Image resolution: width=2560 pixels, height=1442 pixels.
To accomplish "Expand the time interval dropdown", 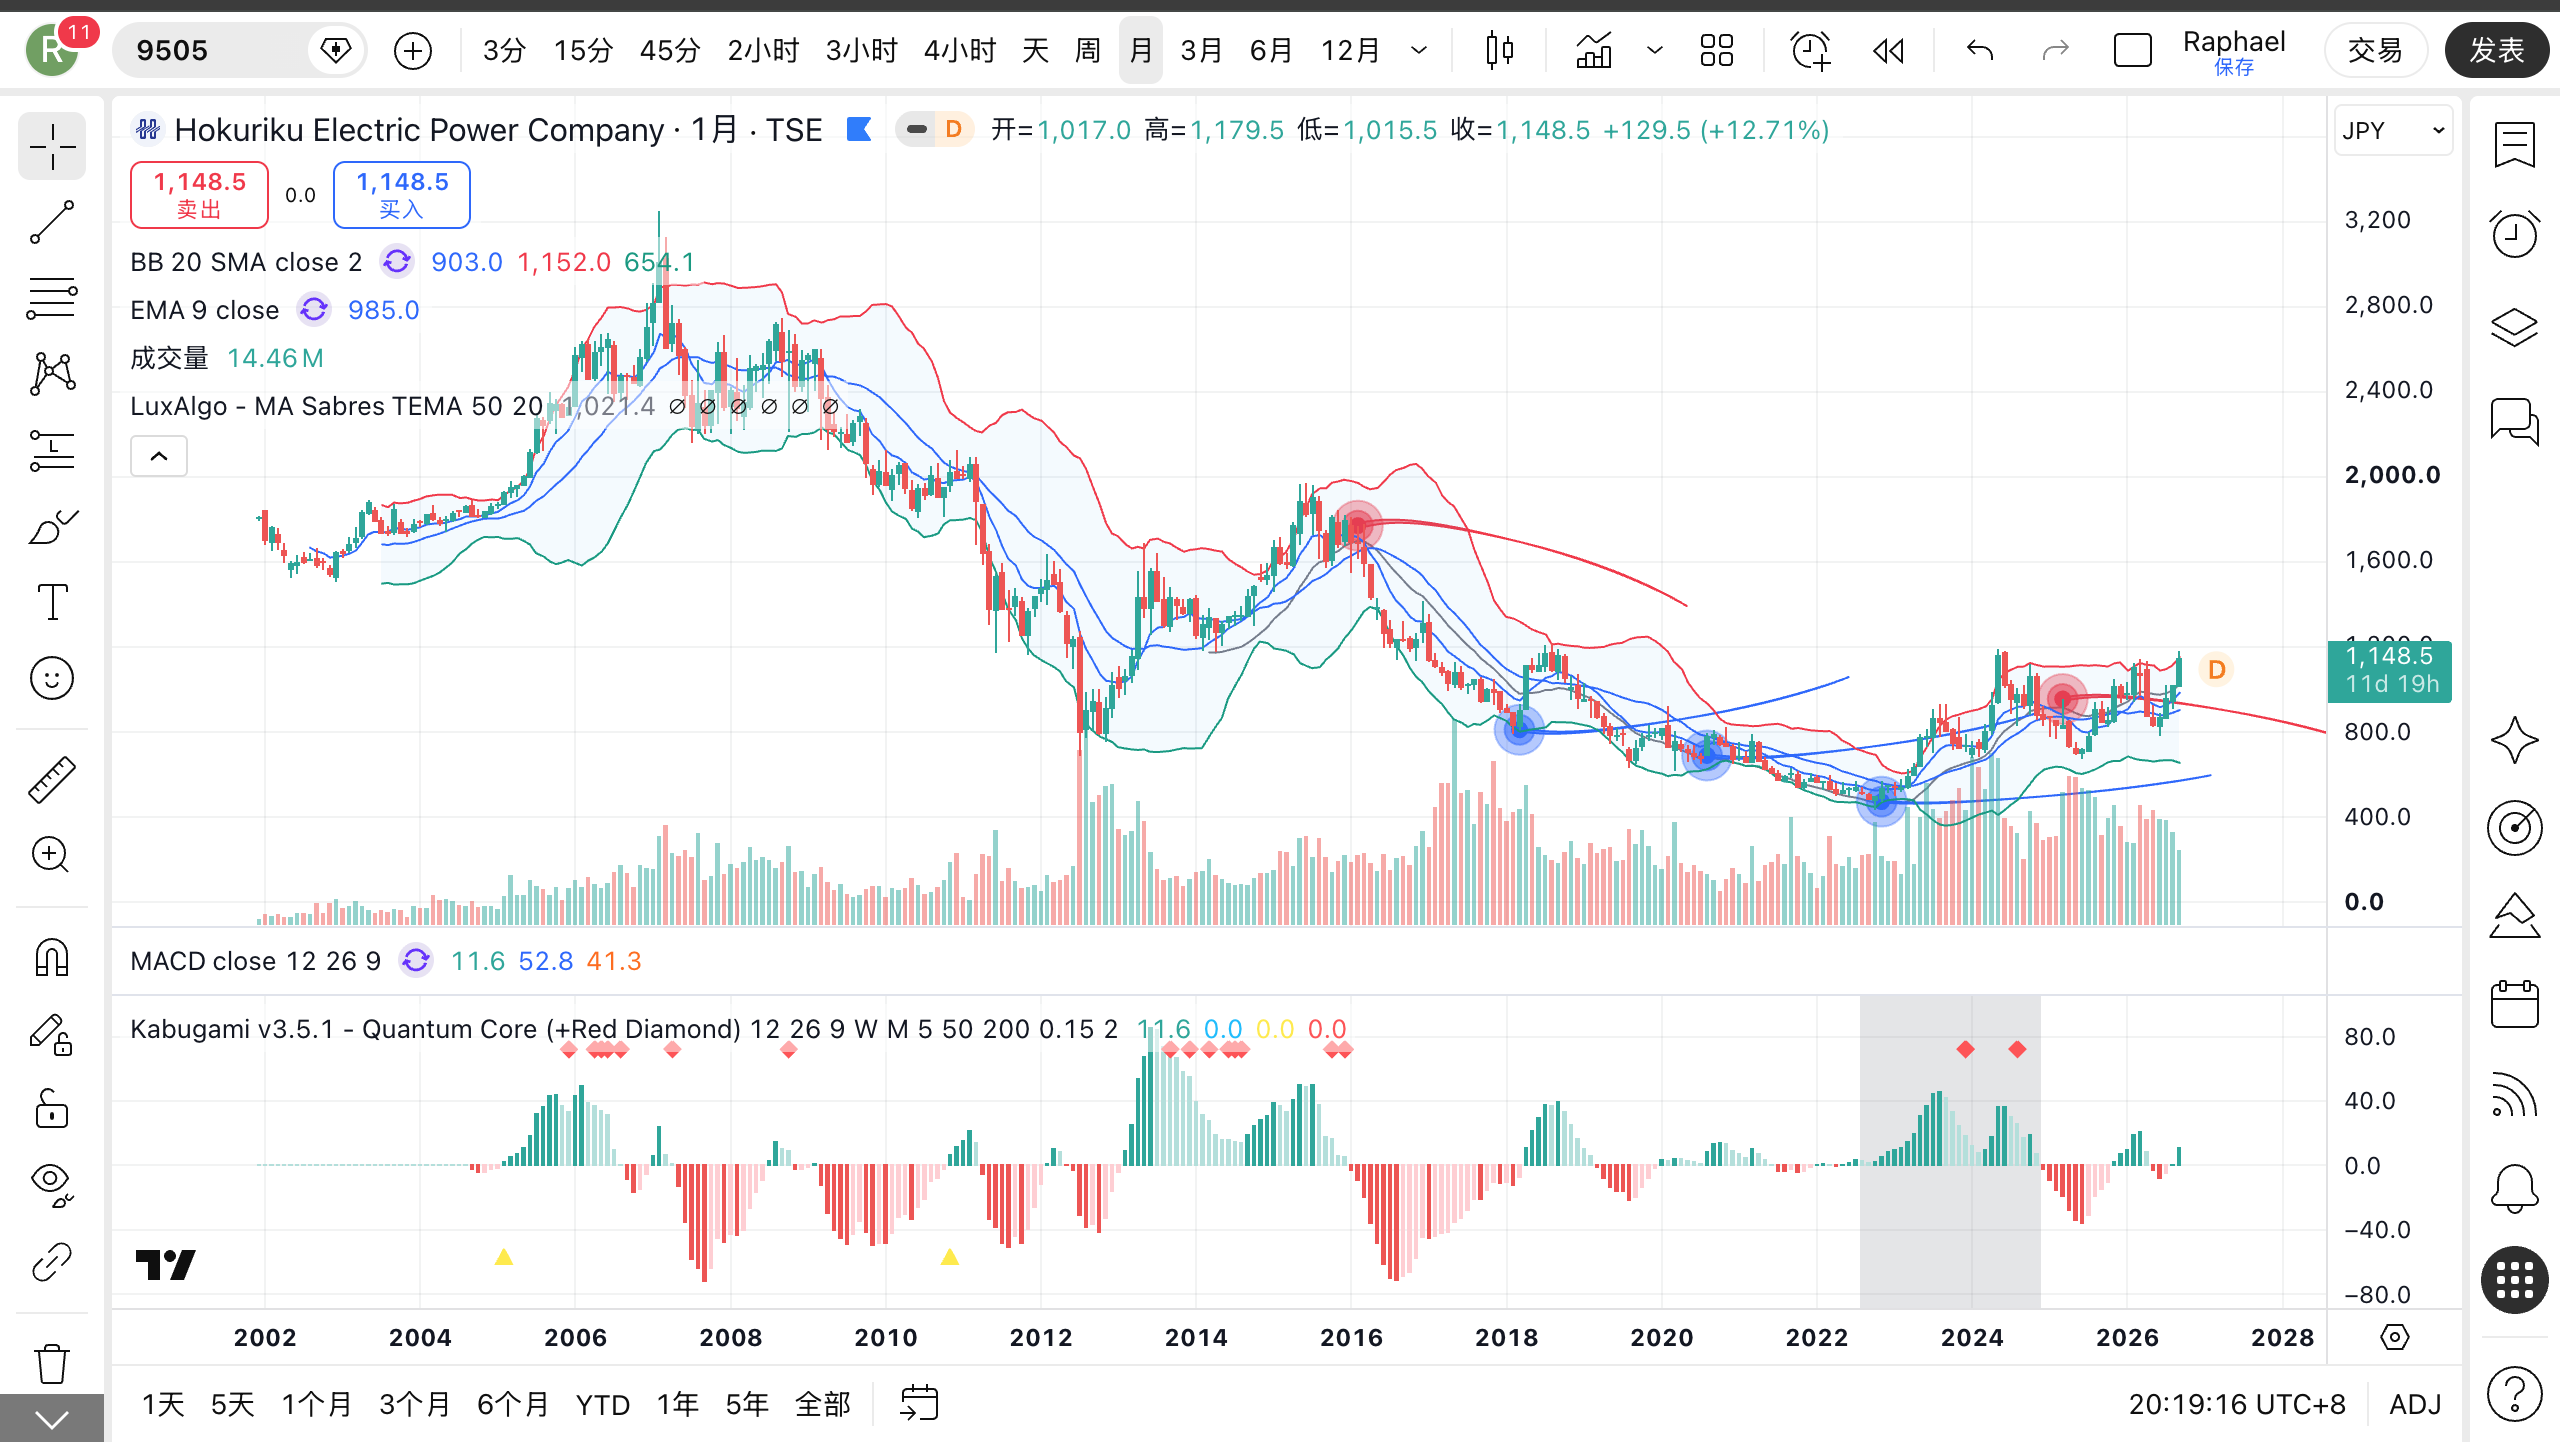I will tap(1419, 50).
